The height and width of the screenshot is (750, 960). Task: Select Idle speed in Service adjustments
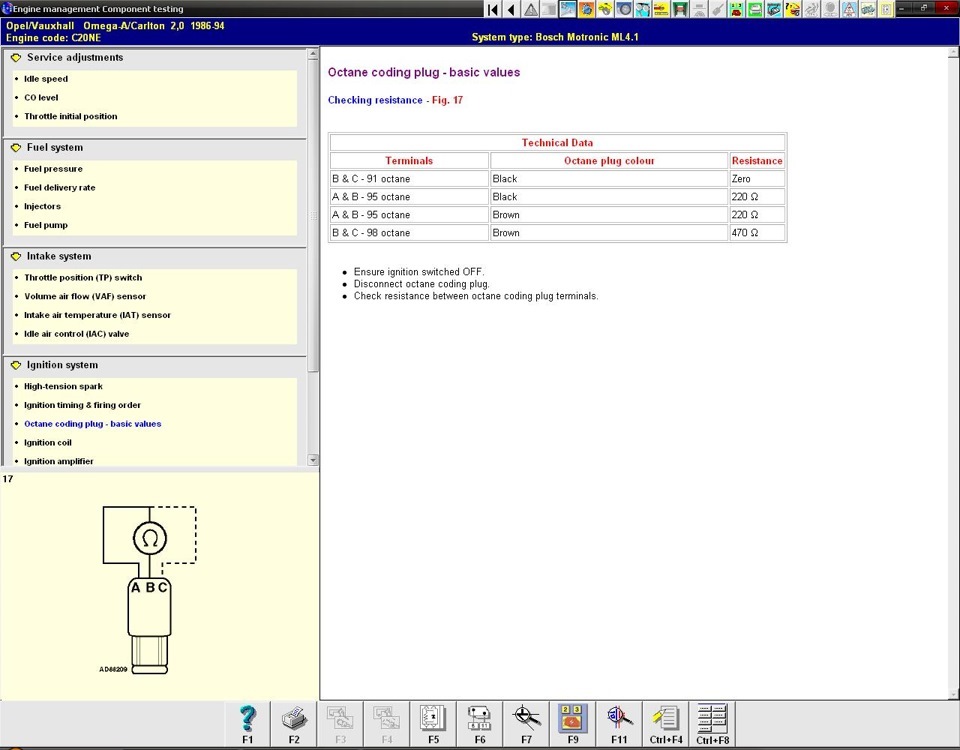tap(46, 79)
